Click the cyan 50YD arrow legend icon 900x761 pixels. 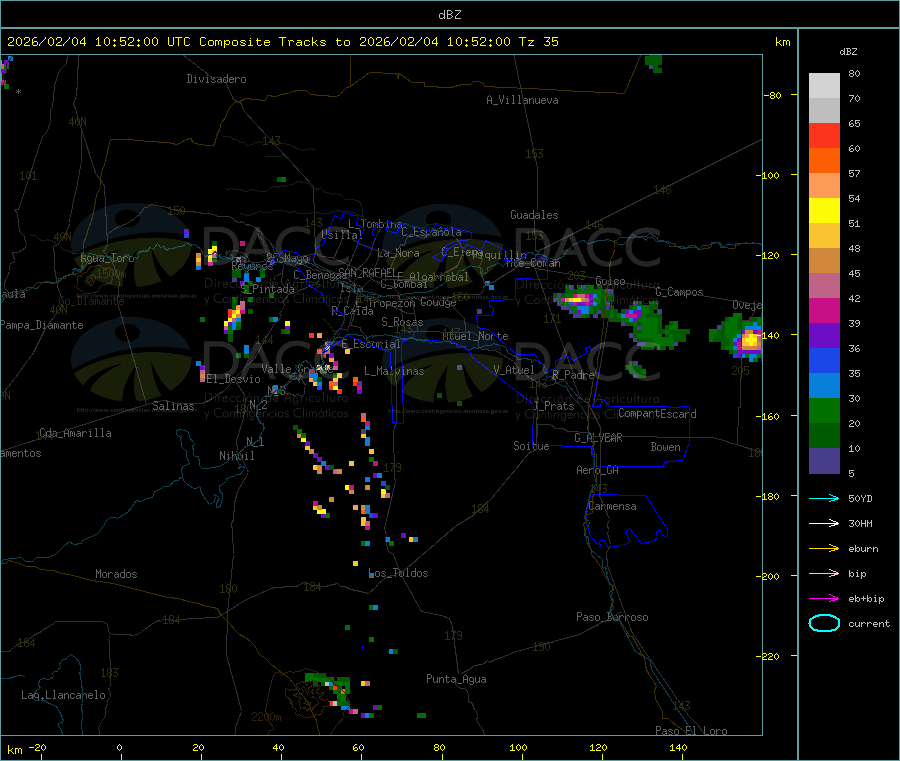(824, 498)
